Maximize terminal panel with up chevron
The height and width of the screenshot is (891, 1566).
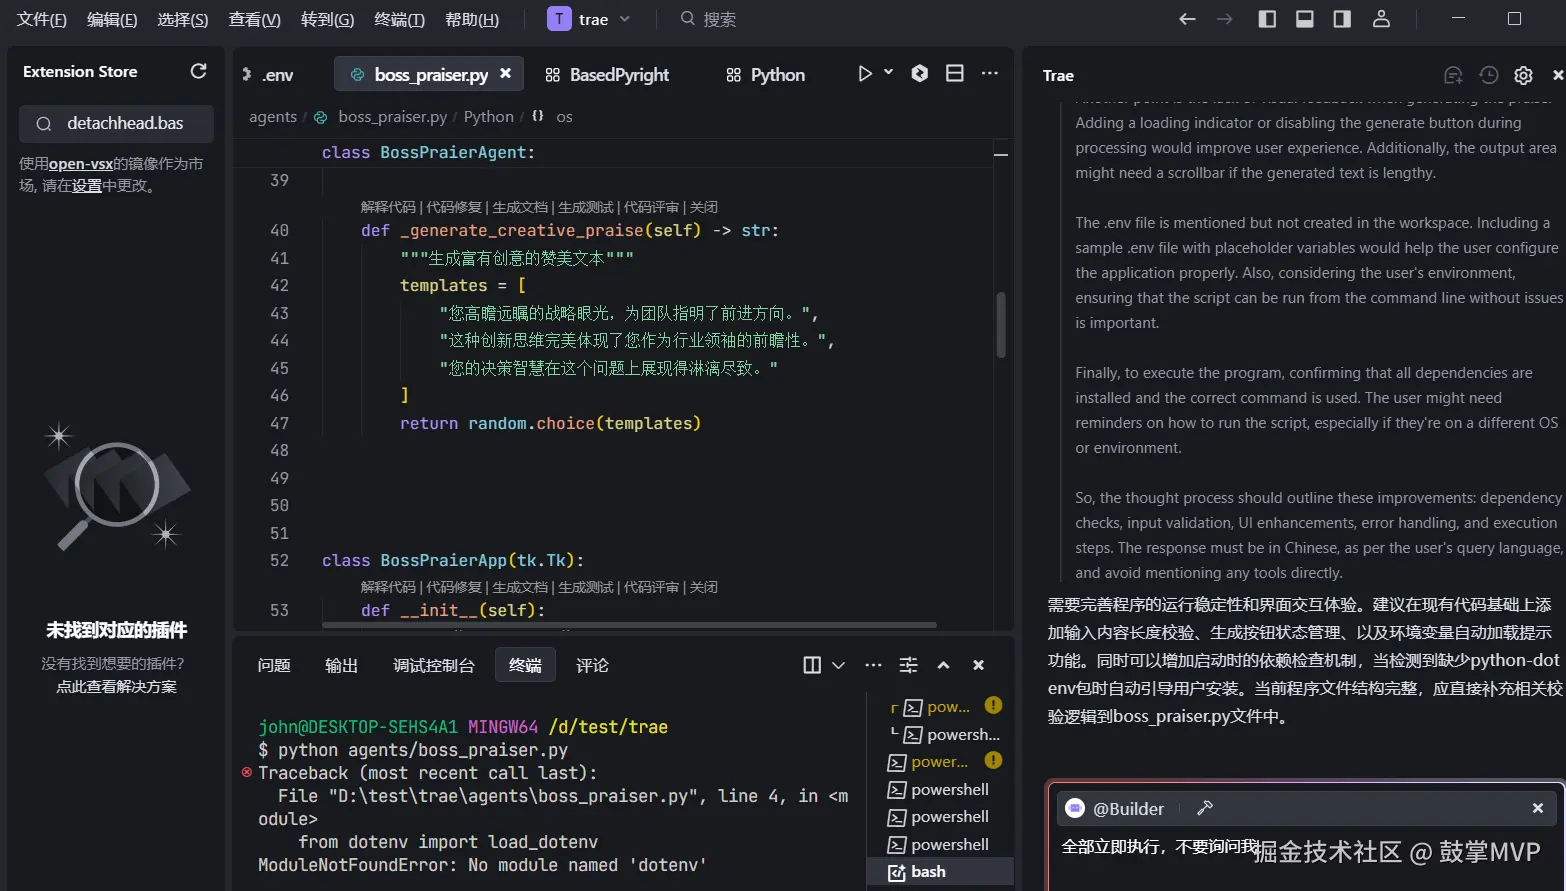pyautogui.click(x=943, y=665)
